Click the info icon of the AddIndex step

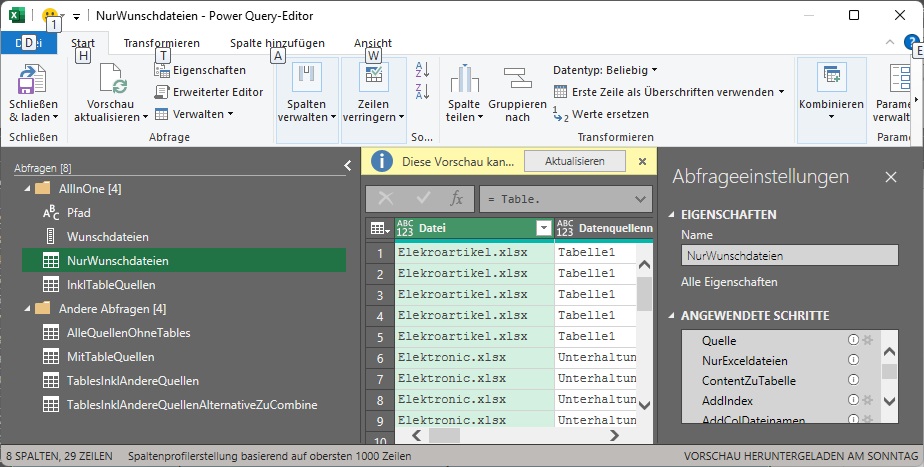[853, 400]
